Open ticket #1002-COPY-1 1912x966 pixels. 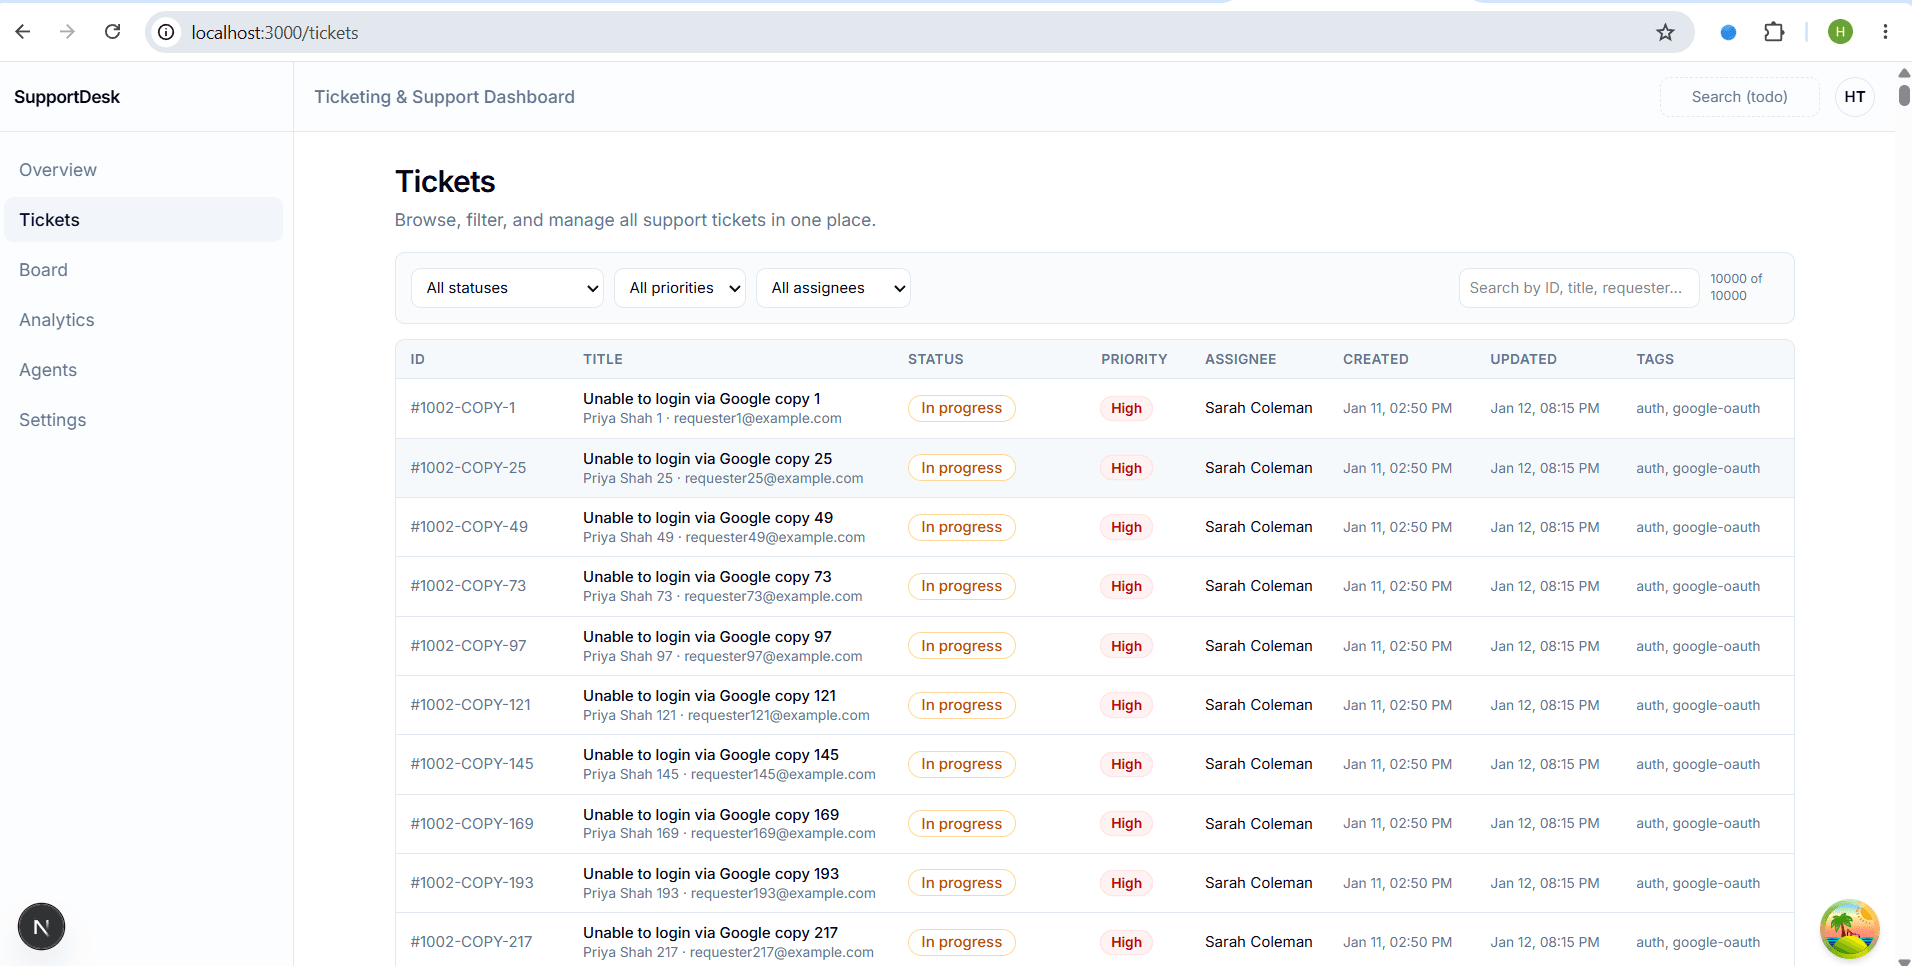(463, 408)
